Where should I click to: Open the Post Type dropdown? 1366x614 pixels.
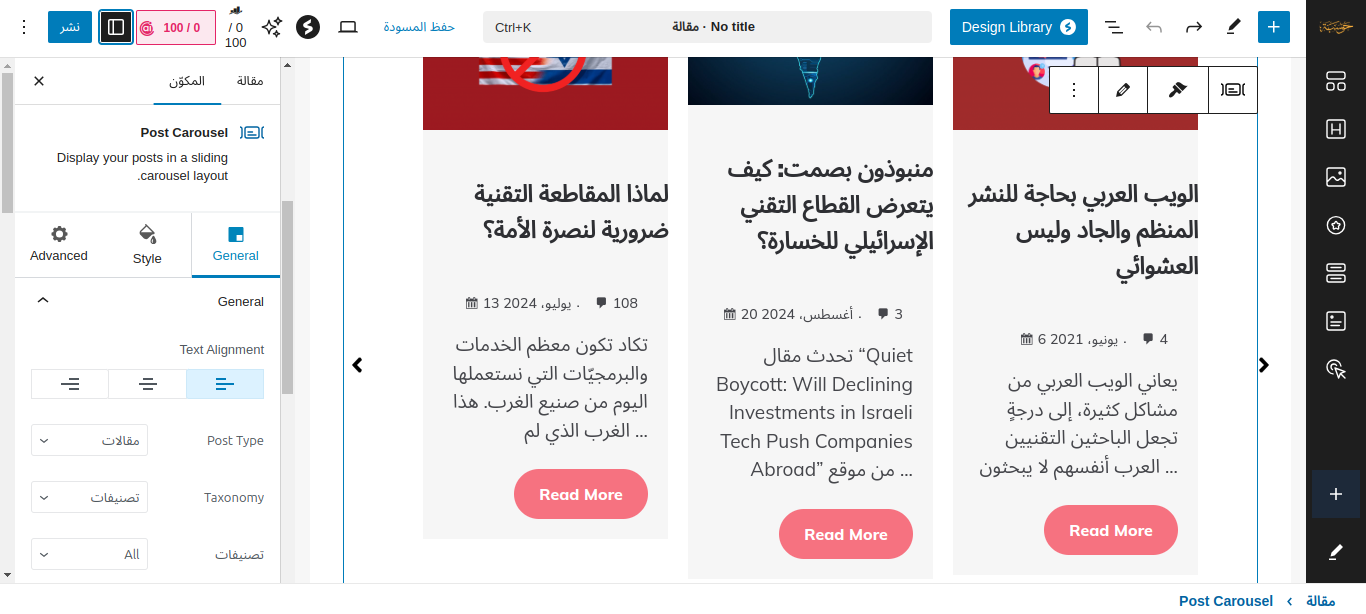pos(90,441)
